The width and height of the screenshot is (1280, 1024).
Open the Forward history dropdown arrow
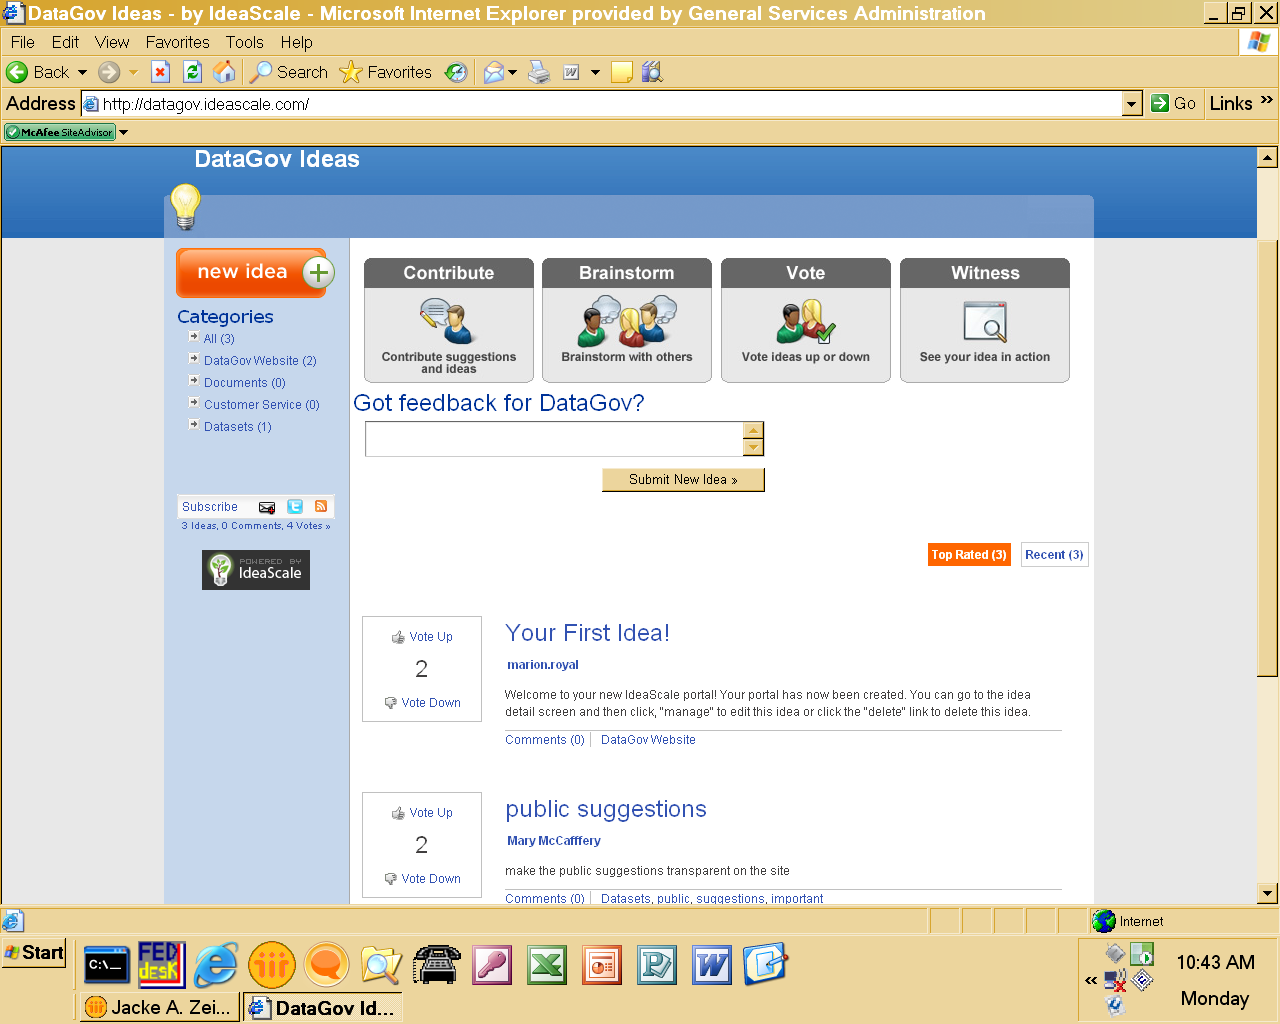coord(133,72)
